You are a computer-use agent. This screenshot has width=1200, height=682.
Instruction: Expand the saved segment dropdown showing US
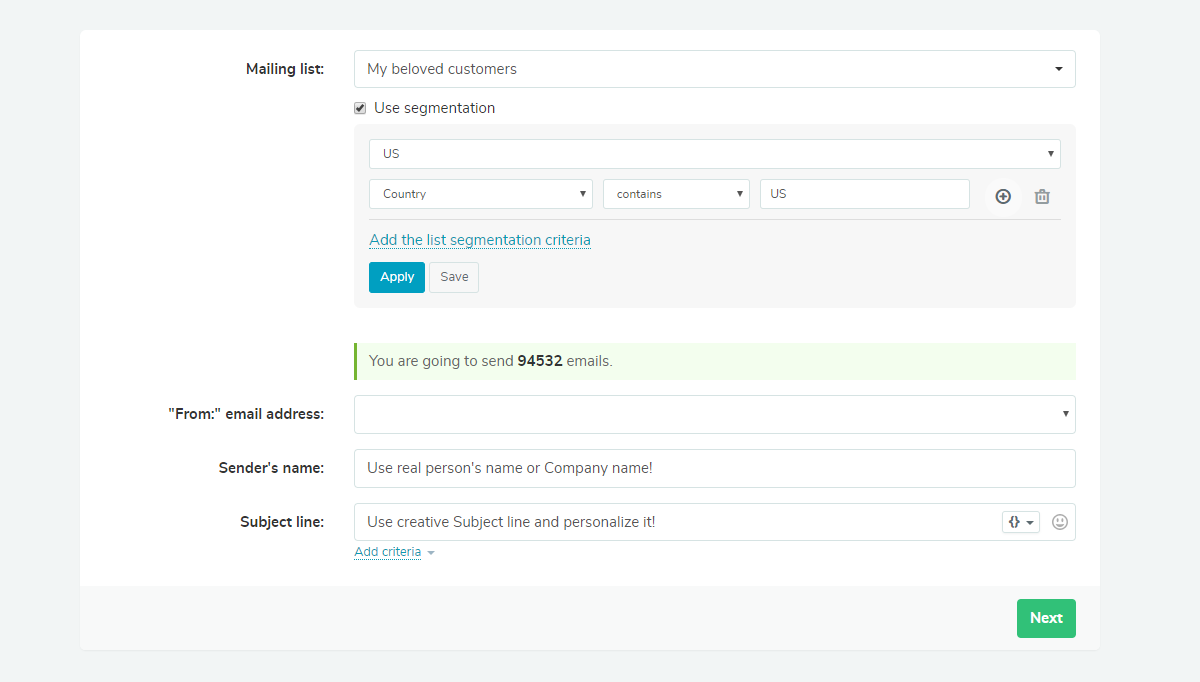coord(714,154)
